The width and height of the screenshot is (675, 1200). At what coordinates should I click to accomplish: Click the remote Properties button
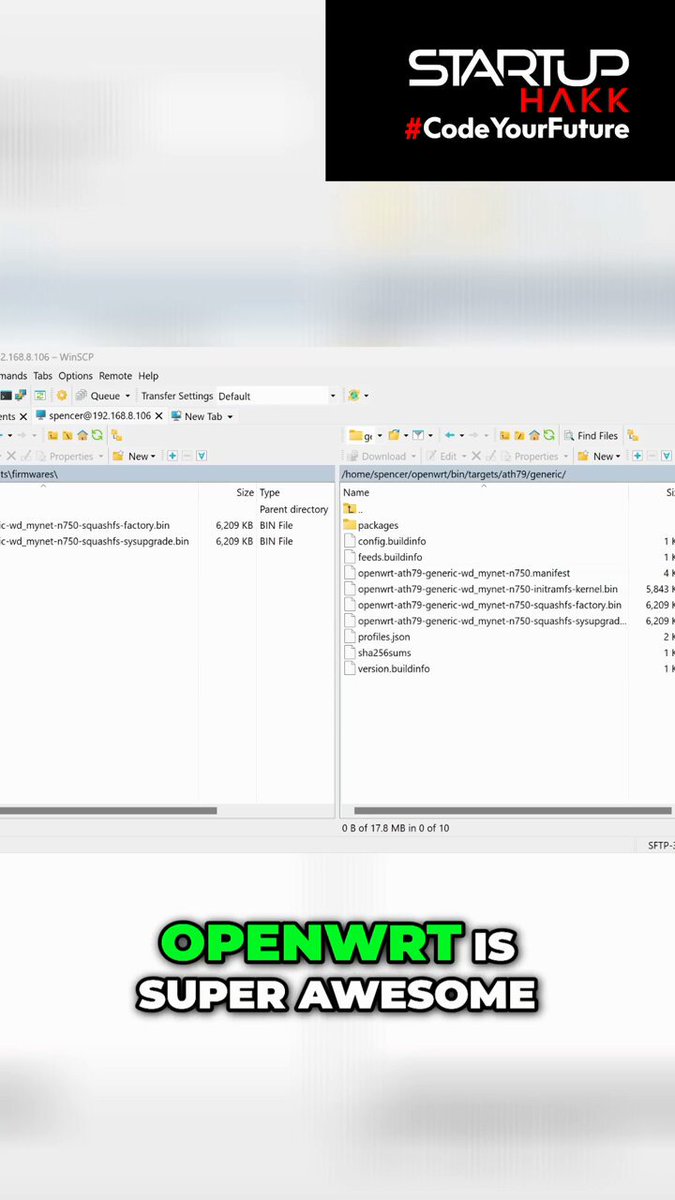528,456
